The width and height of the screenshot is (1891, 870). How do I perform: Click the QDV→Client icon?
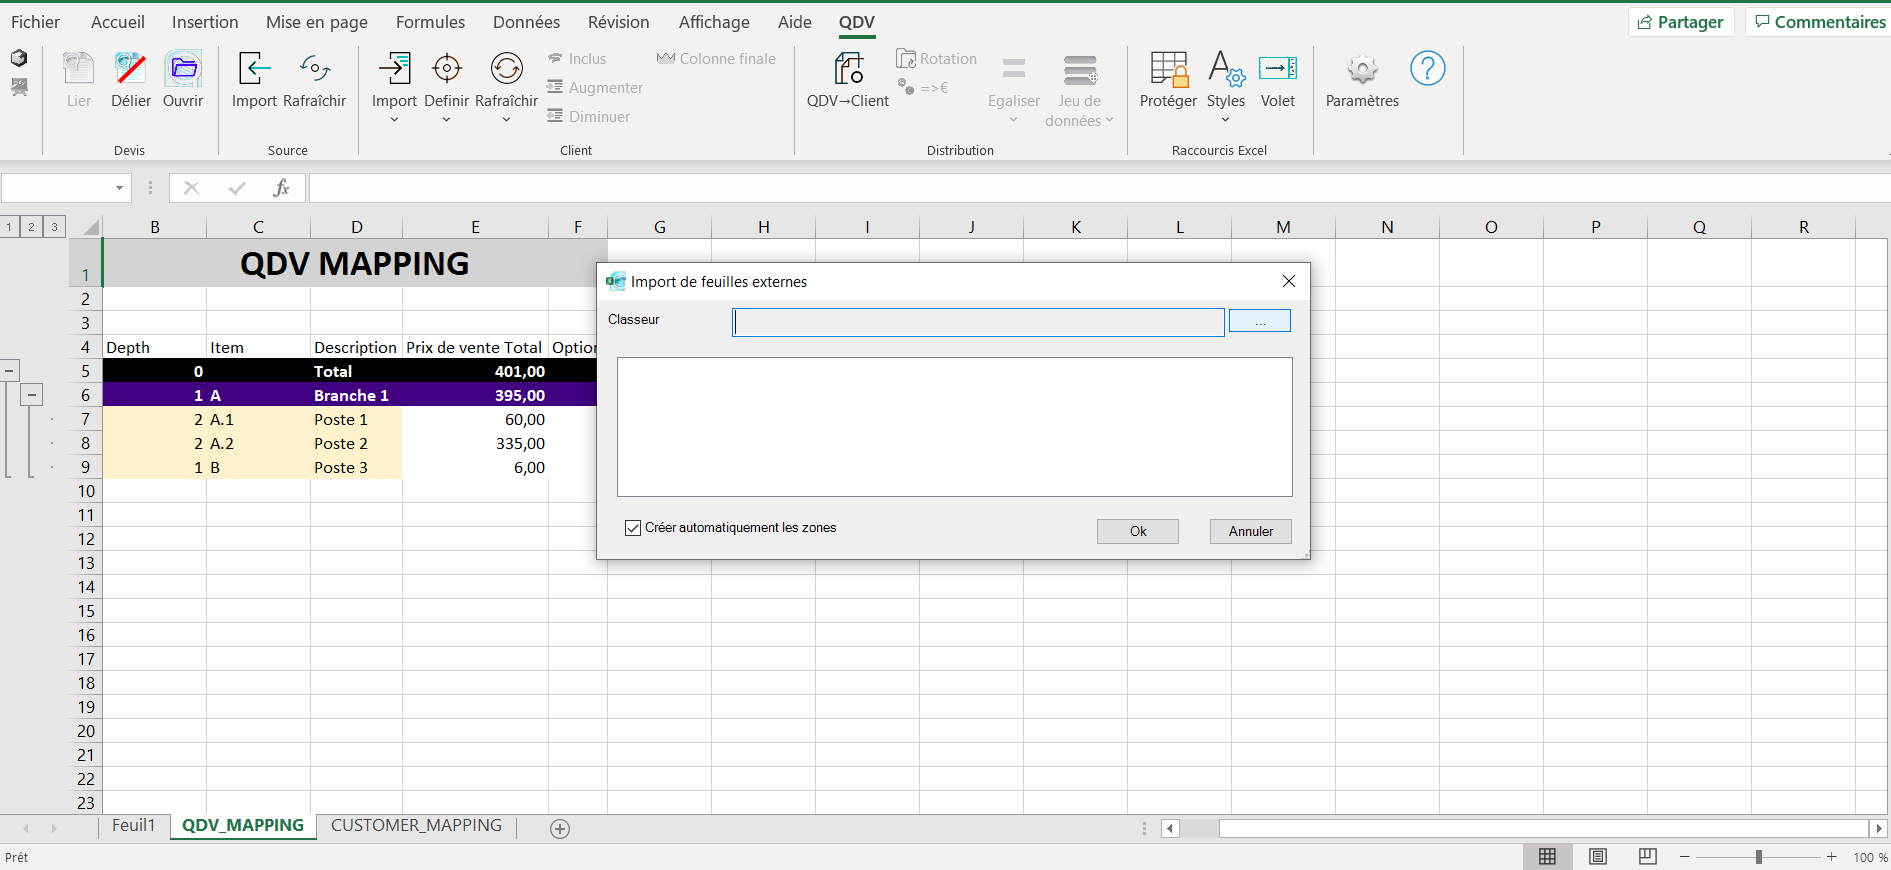(x=848, y=69)
